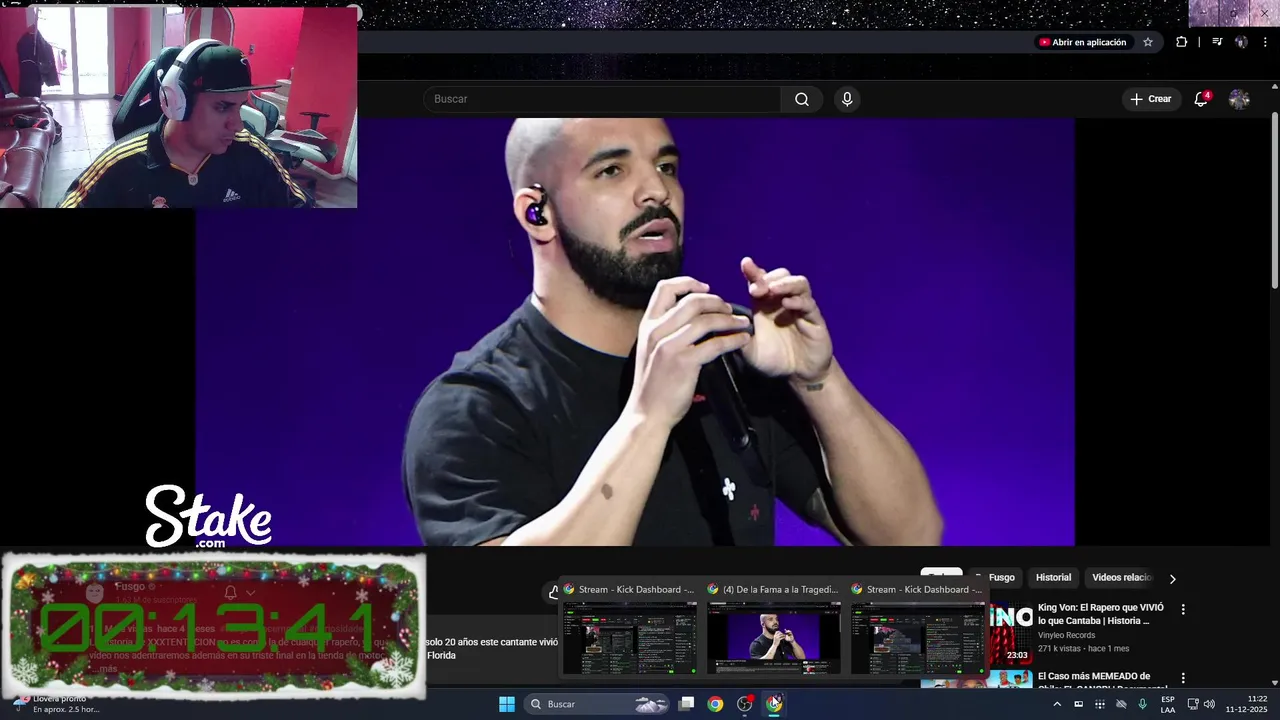Open Chrome extensions puzzle icon
The width and height of the screenshot is (1280, 720).
point(1182,42)
